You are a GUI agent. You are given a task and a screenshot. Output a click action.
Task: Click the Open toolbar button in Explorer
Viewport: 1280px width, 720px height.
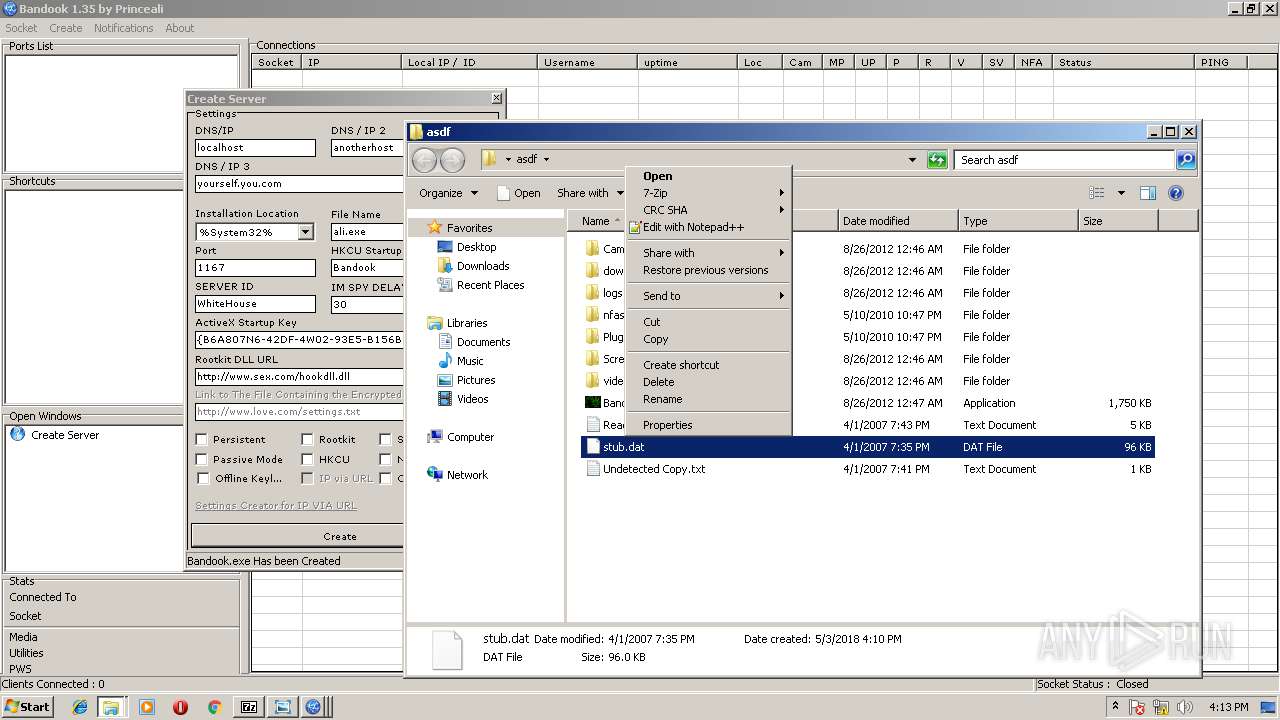click(519, 193)
